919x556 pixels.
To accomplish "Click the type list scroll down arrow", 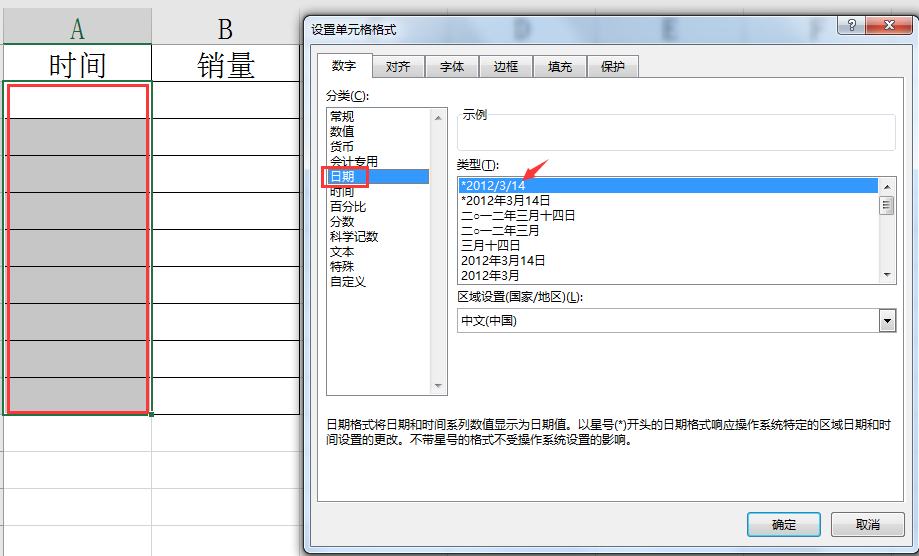I will (887, 275).
